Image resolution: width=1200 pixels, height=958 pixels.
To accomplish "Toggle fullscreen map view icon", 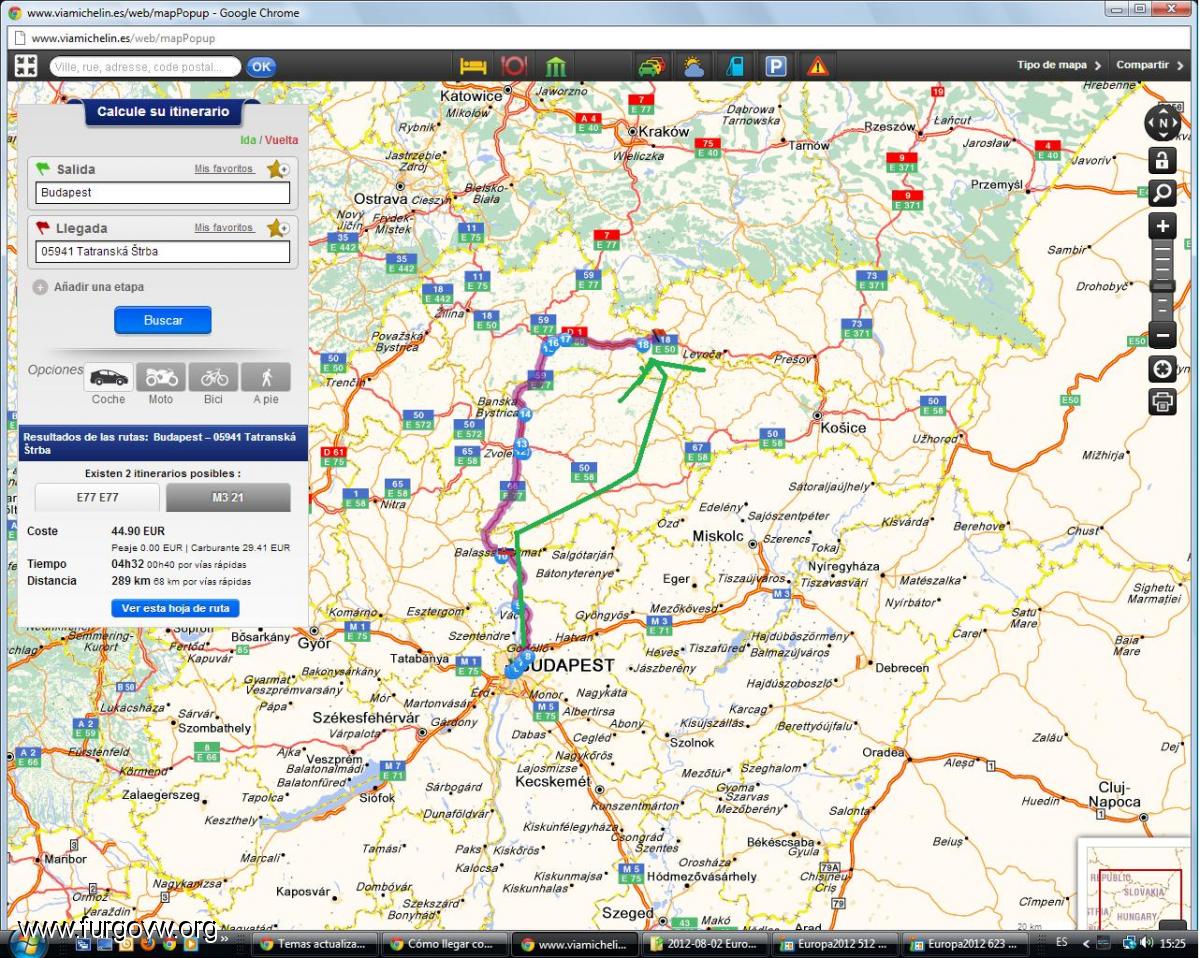I will 26,66.
